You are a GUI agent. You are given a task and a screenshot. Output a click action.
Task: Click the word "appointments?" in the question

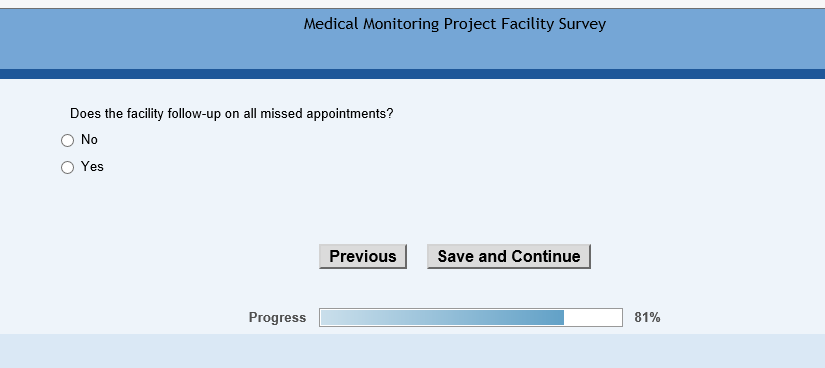[350, 114]
